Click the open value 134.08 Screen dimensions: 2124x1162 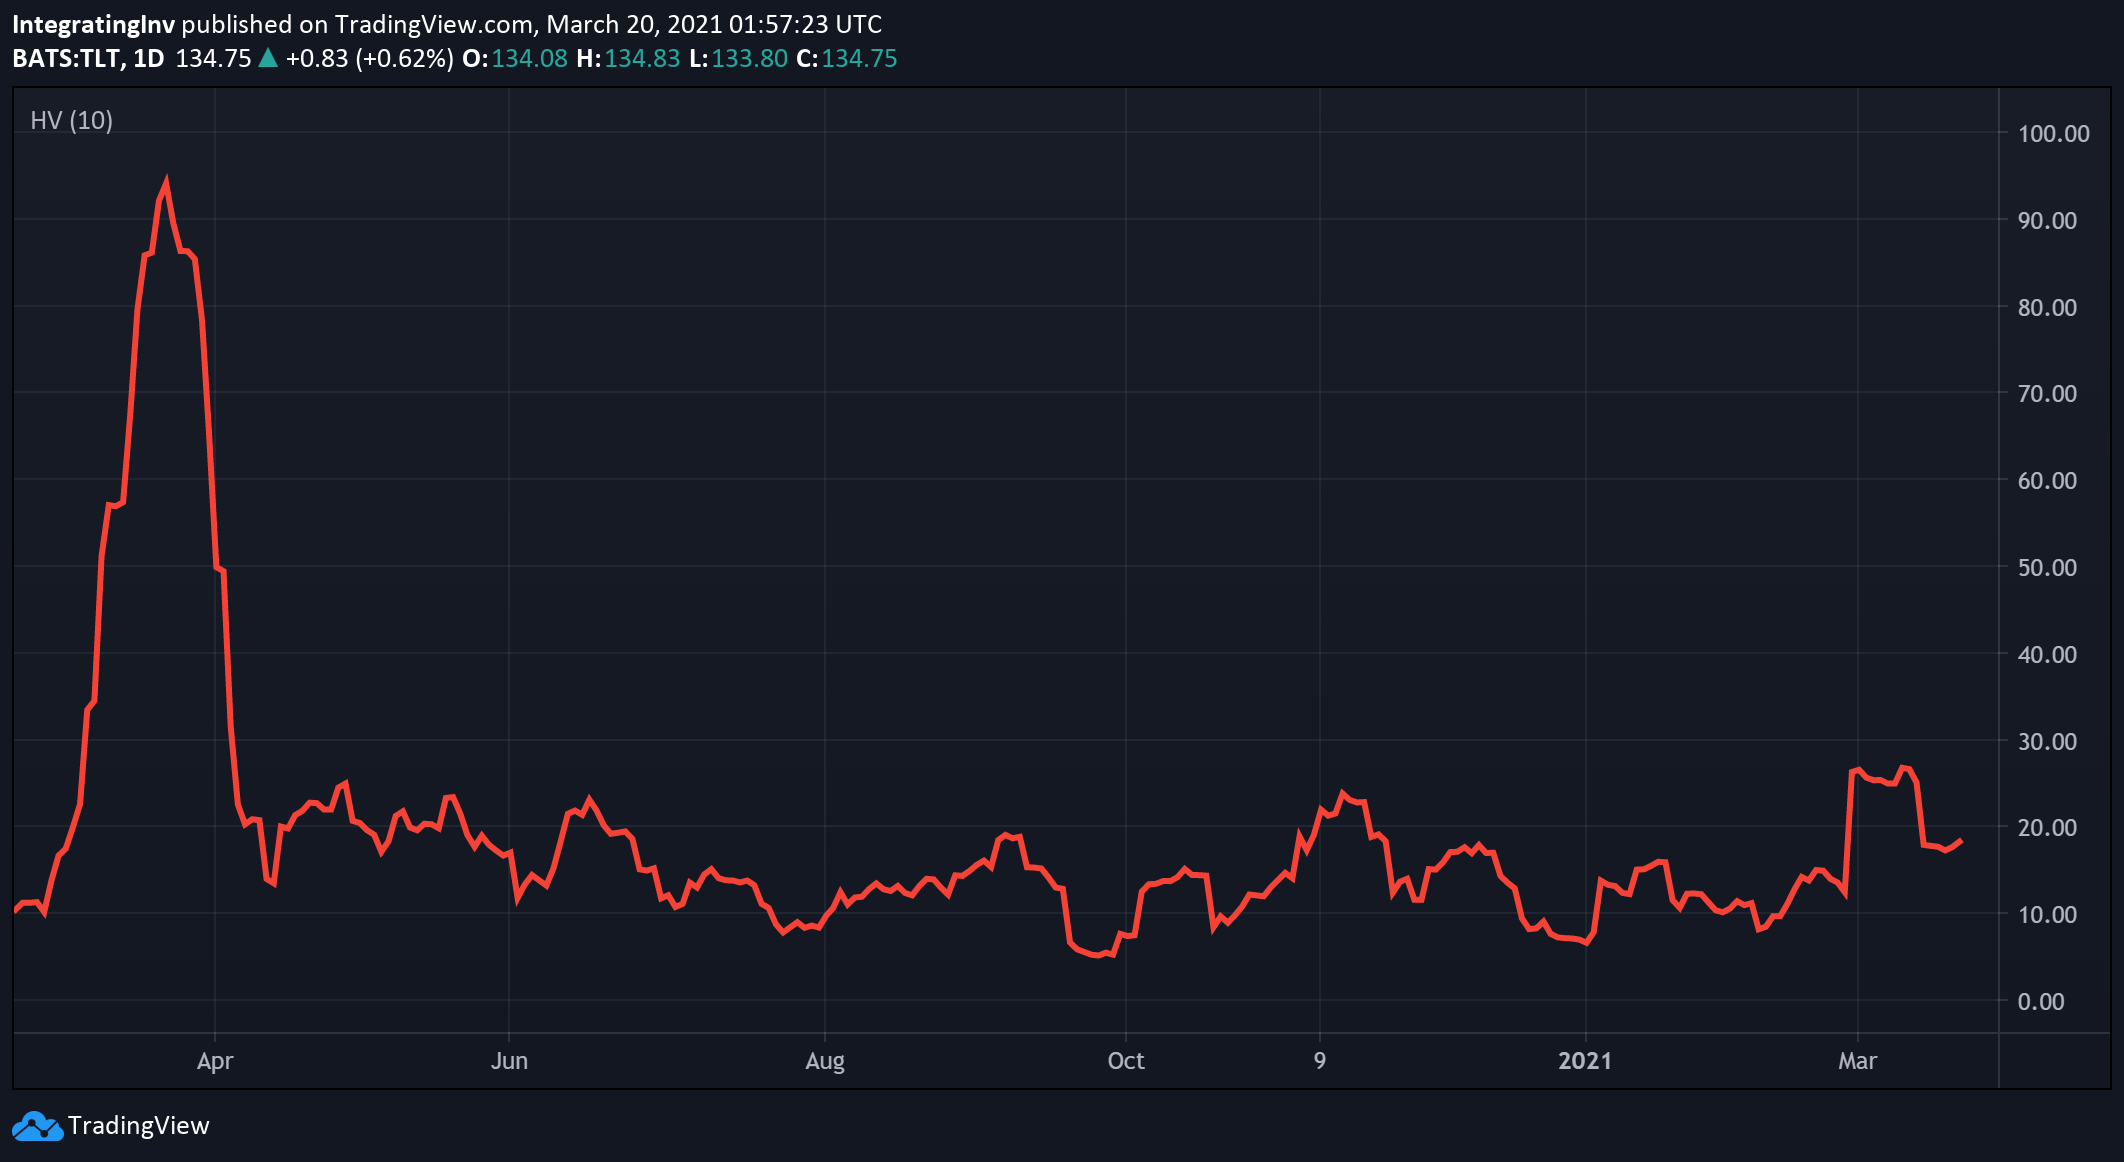[x=529, y=59]
